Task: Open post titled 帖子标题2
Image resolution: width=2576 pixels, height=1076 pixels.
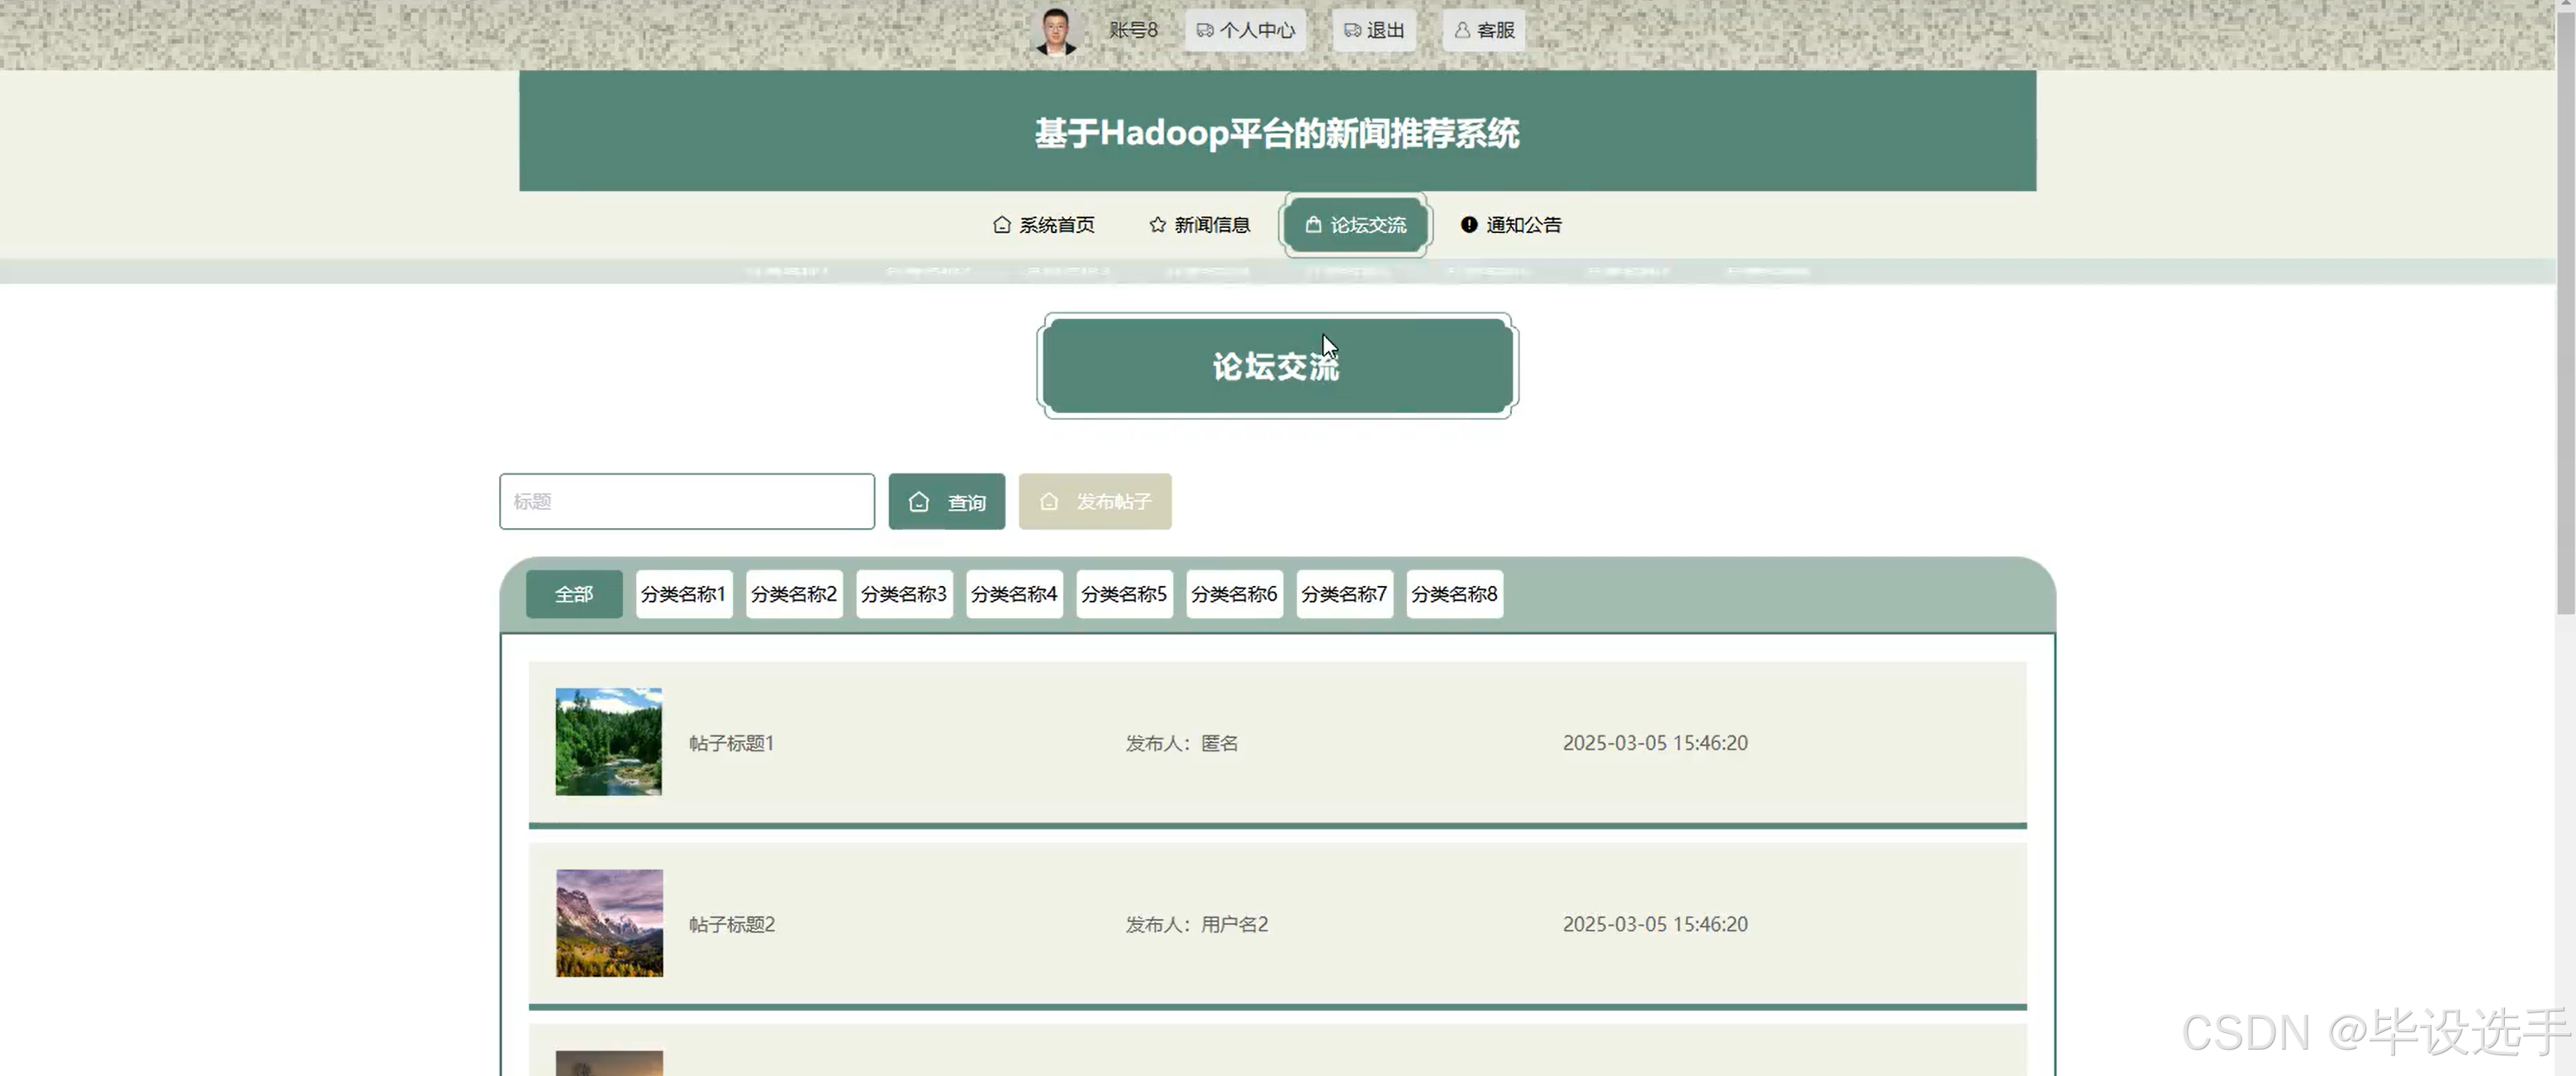Action: [x=732, y=924]
